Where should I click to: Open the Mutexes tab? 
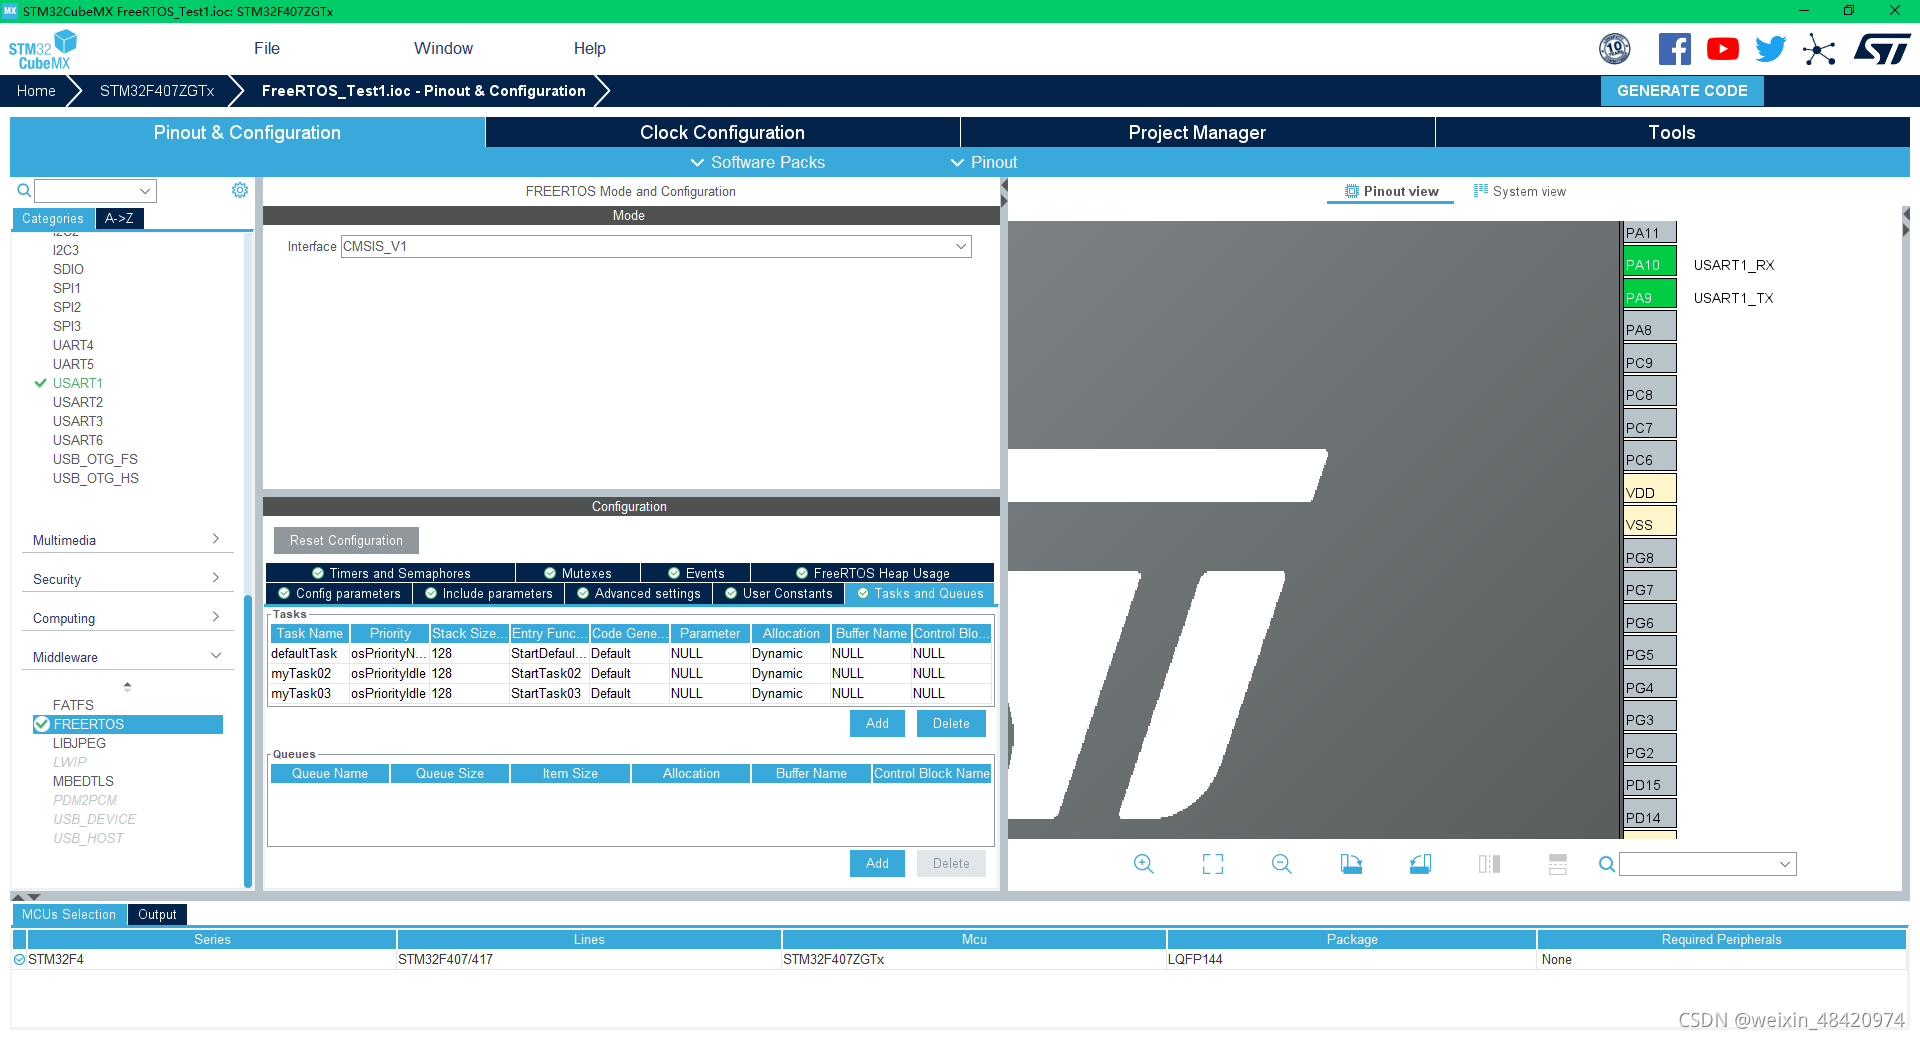[x=578, y=573]
